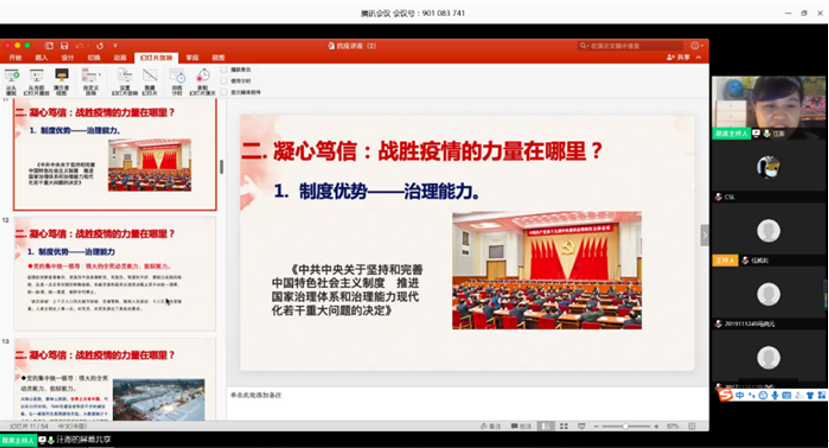The height and width of the screenshot is (448, 829).
Task: Toggle Notes (备注) in status bar
Action: [490, 426]
